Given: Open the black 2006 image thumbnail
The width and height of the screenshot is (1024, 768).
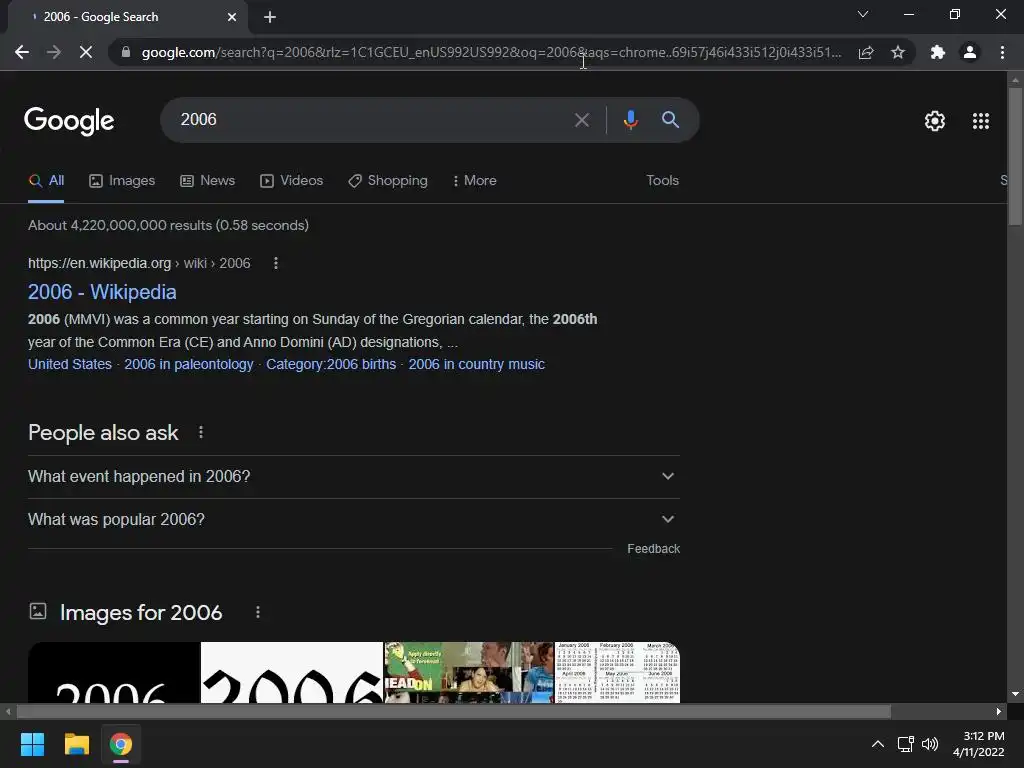Looking at the screenshot, I should (114, 673).
